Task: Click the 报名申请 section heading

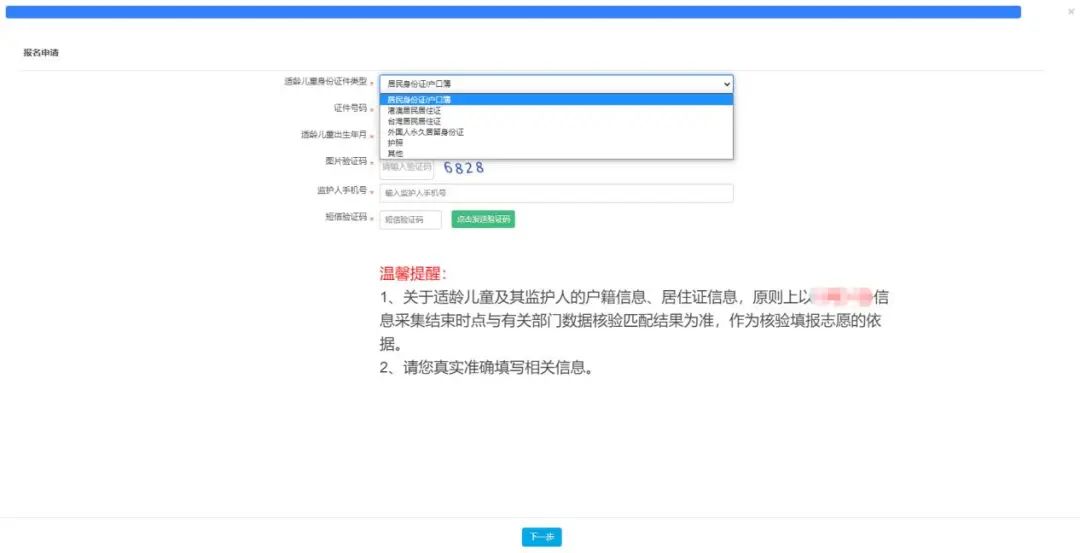Action: point(41,53)
